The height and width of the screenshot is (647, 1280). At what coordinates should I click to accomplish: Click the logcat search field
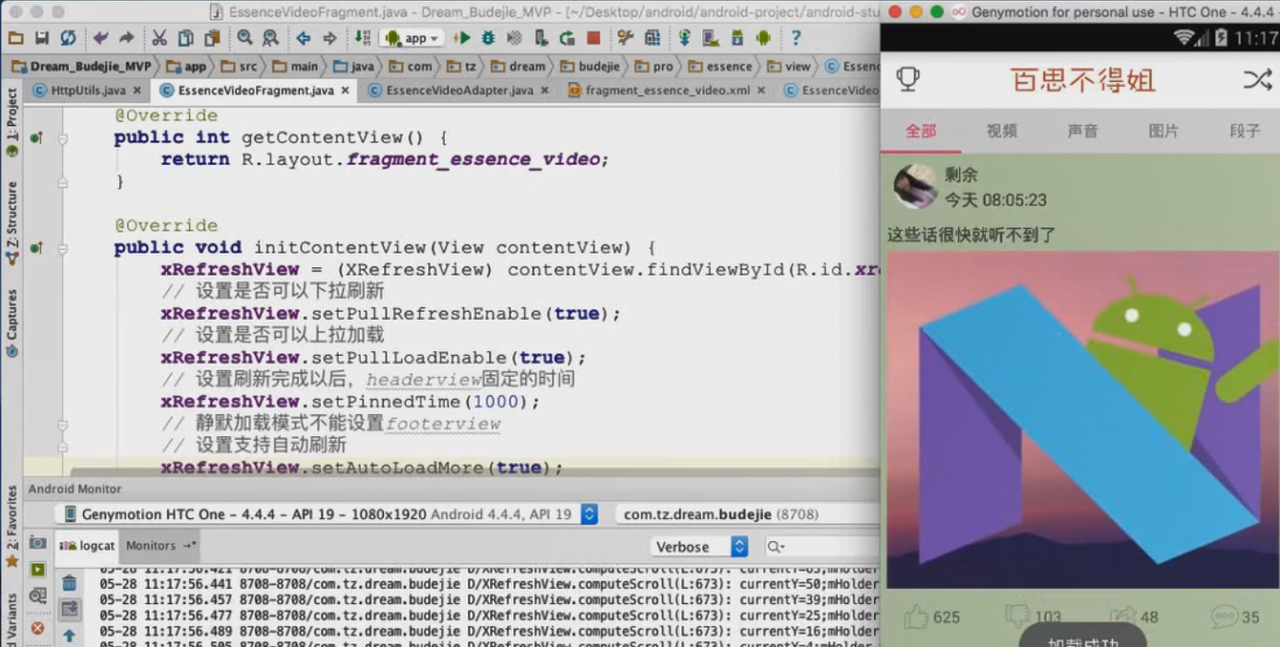point(820,546)
